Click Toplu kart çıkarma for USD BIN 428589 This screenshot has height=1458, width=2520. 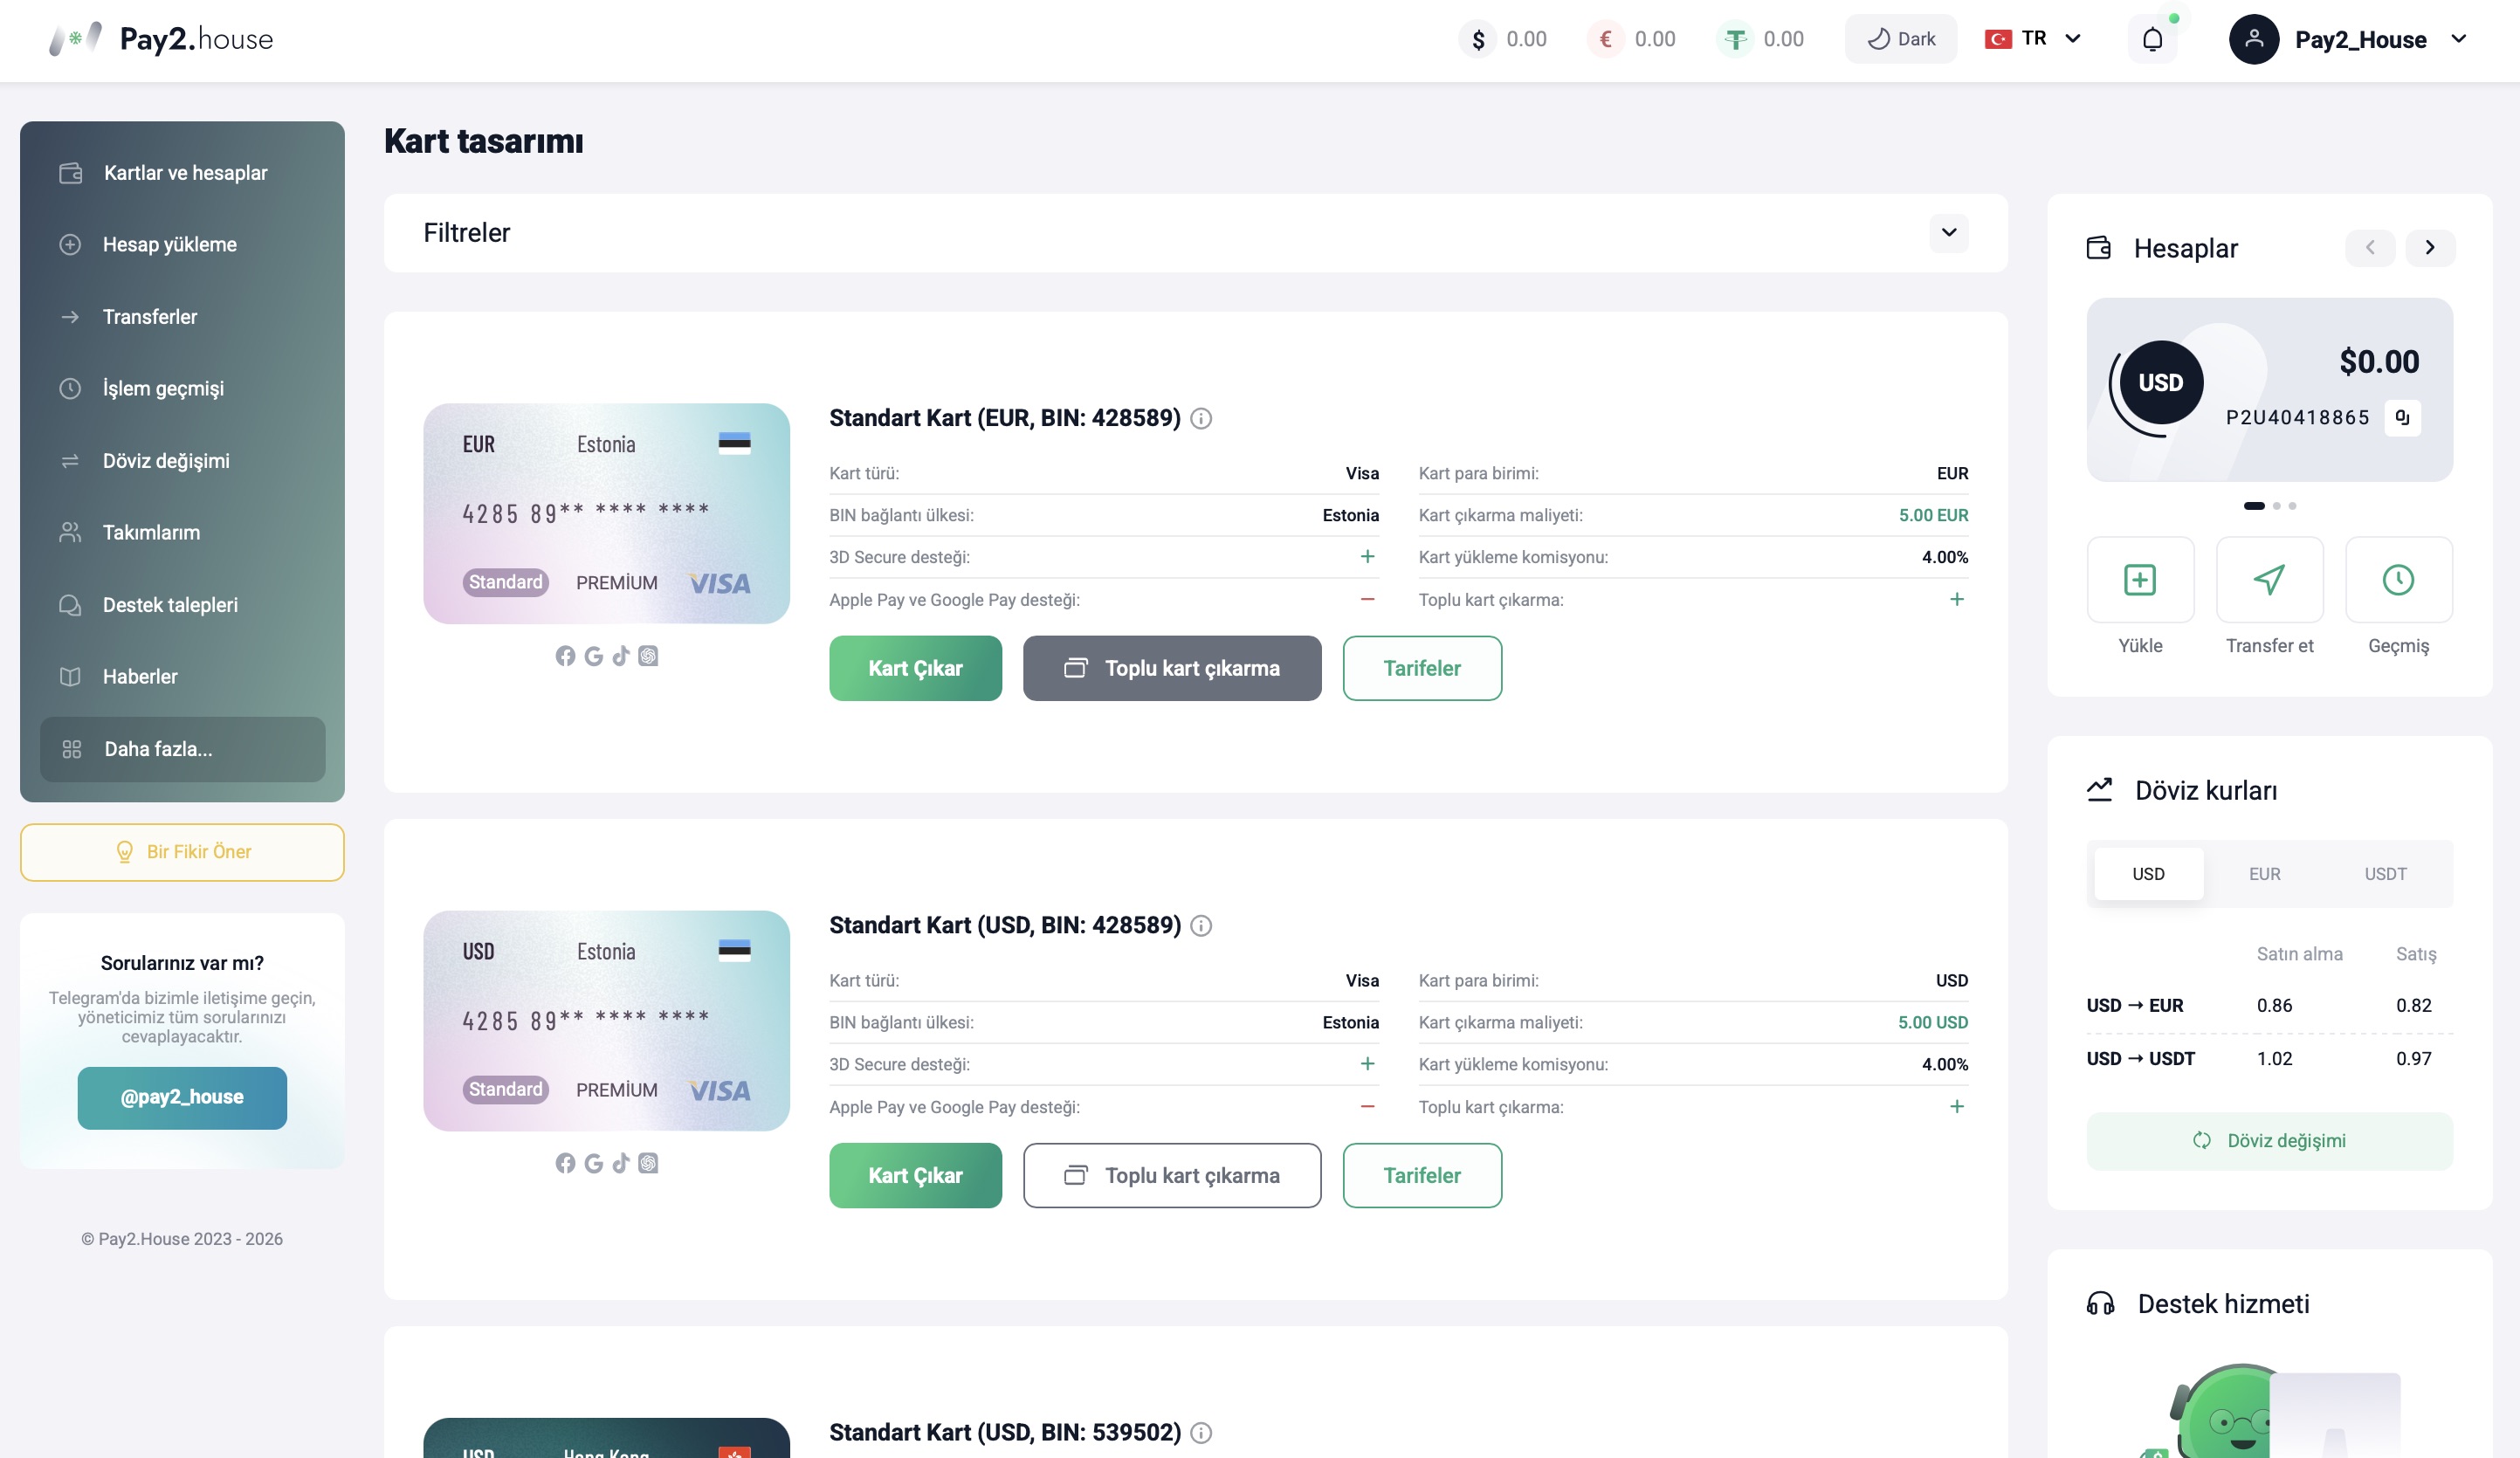[x=1172, y=1175]
